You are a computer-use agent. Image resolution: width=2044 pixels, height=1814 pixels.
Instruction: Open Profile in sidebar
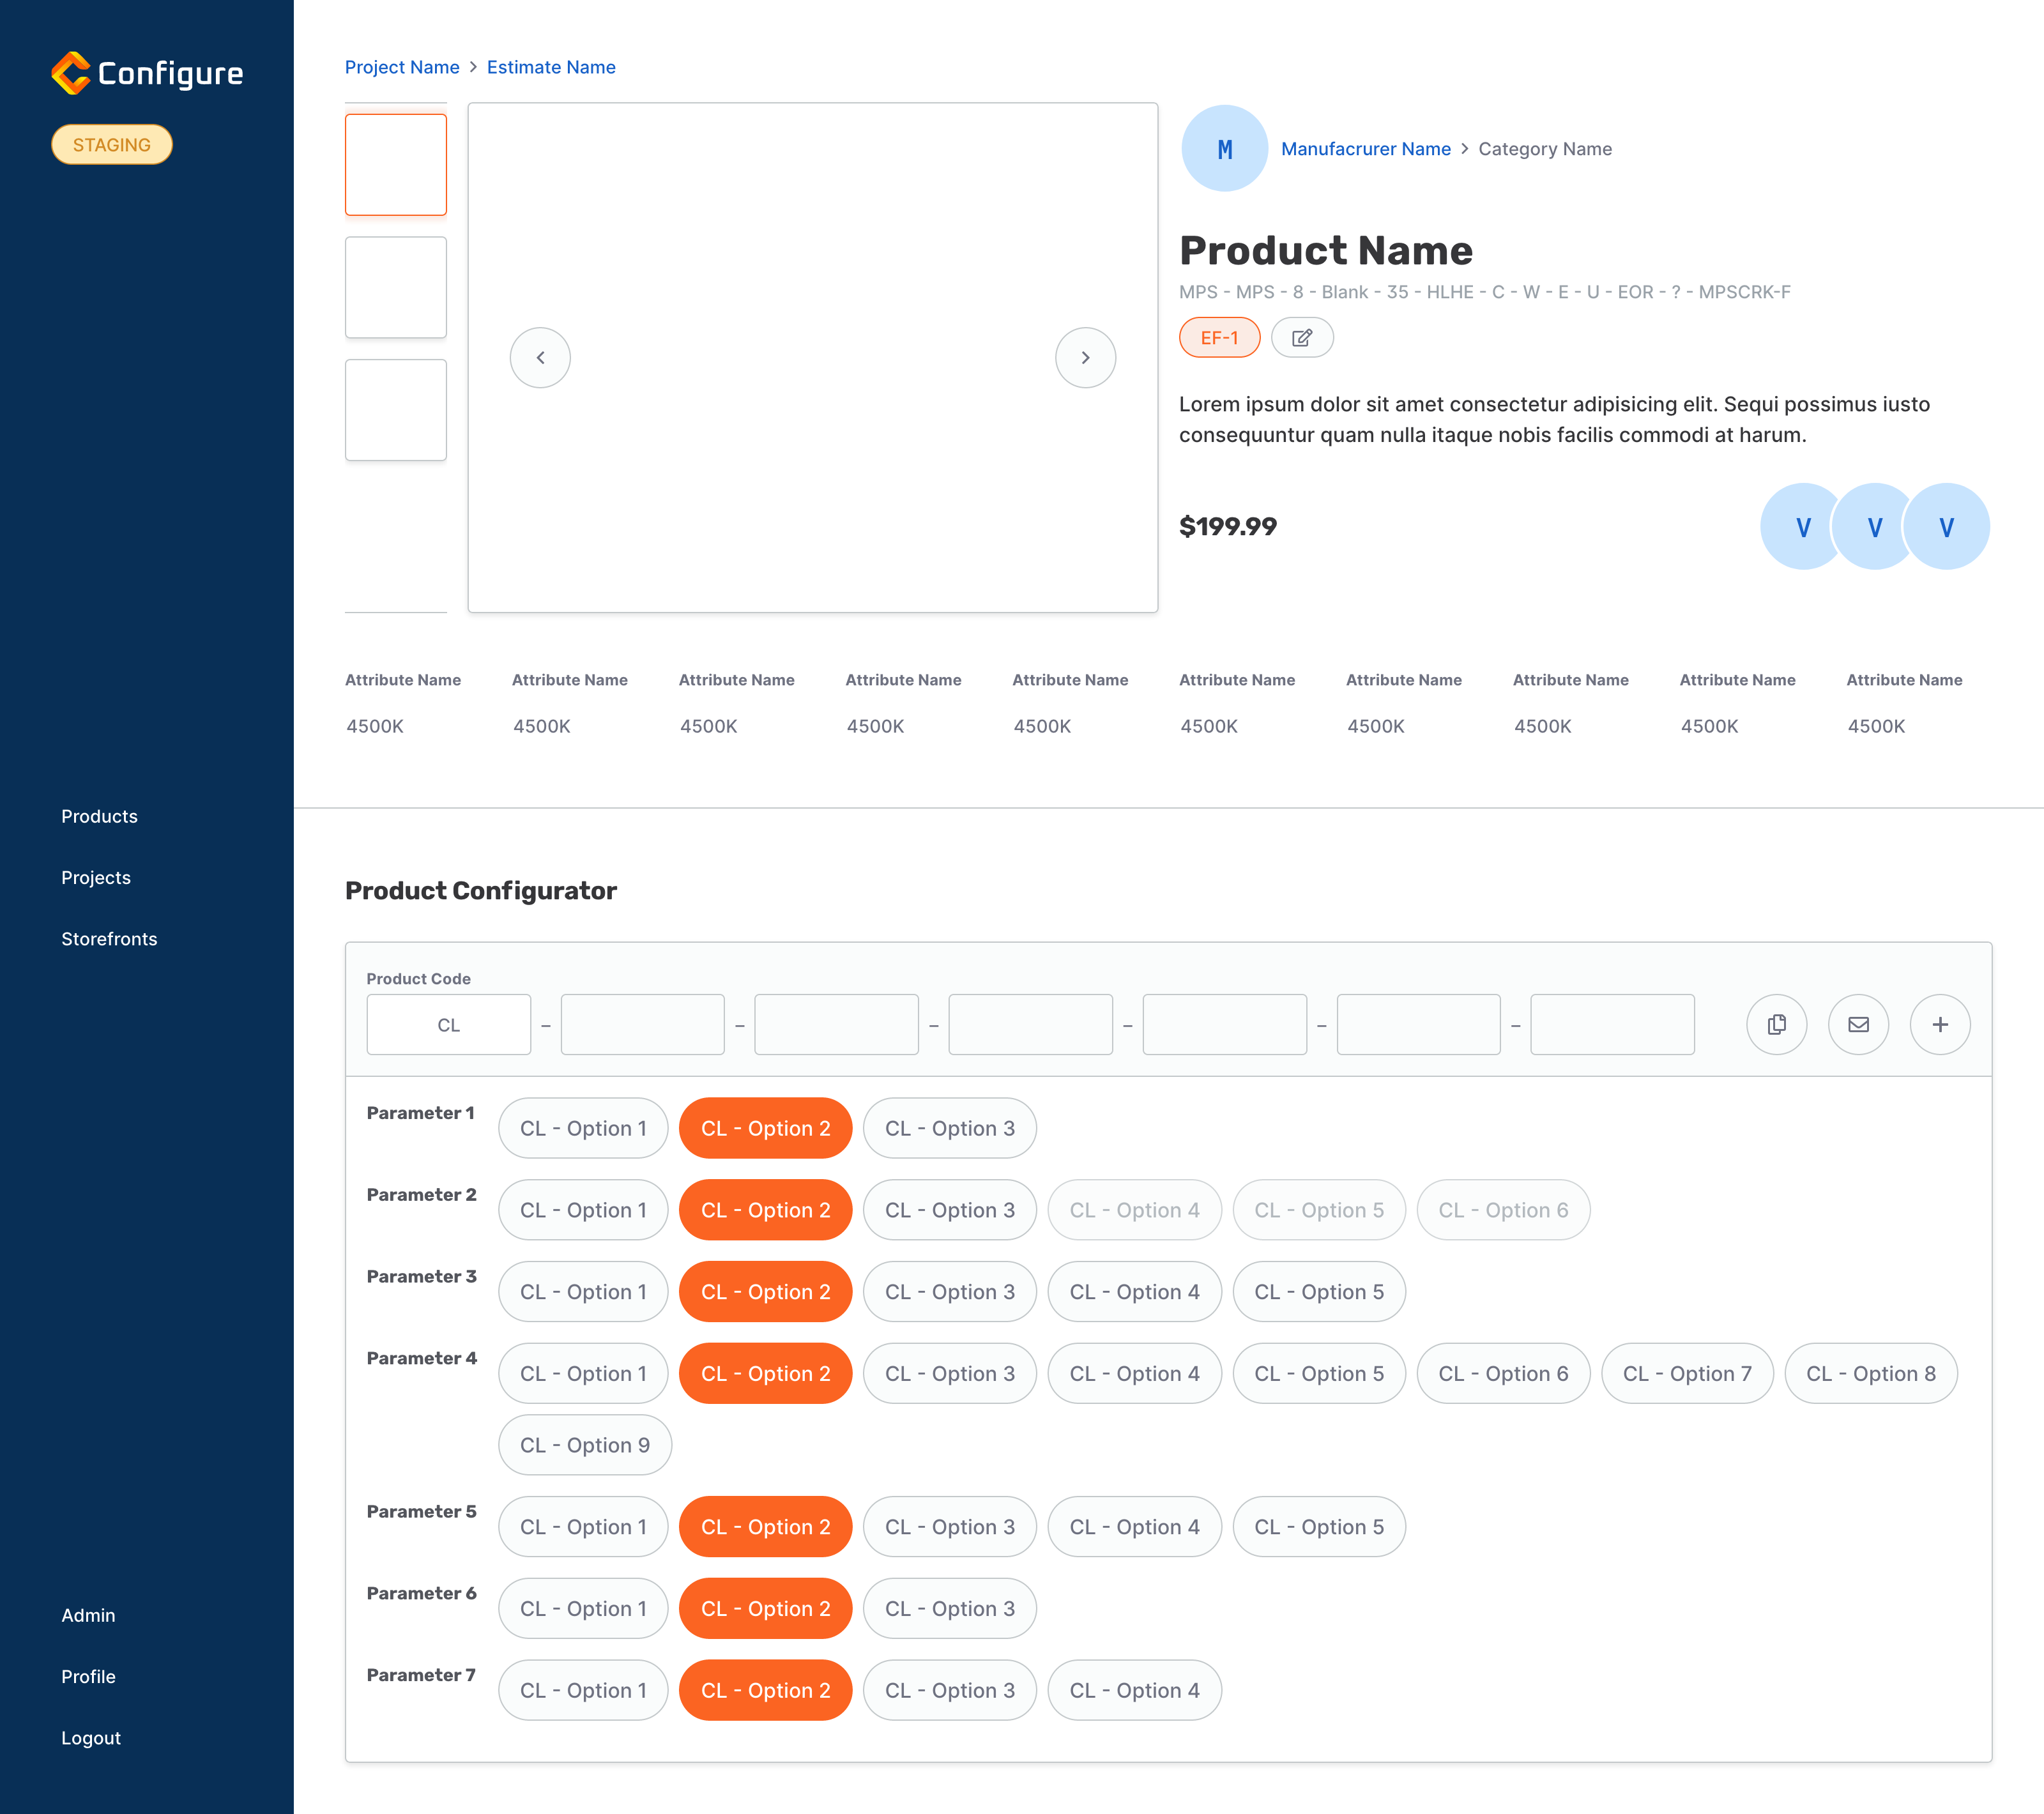[88, 1676]
